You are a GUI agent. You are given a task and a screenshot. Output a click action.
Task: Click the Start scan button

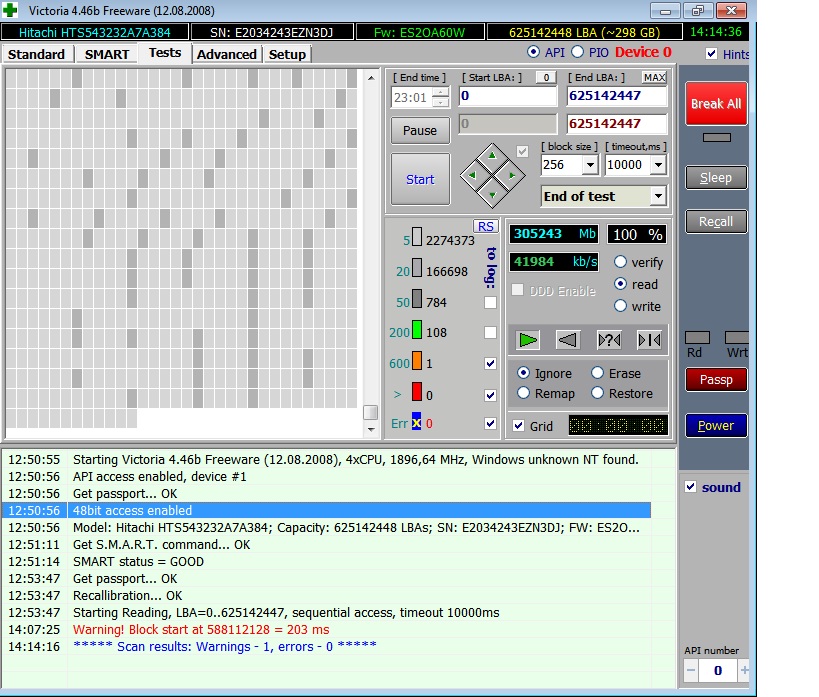point(420,180)
